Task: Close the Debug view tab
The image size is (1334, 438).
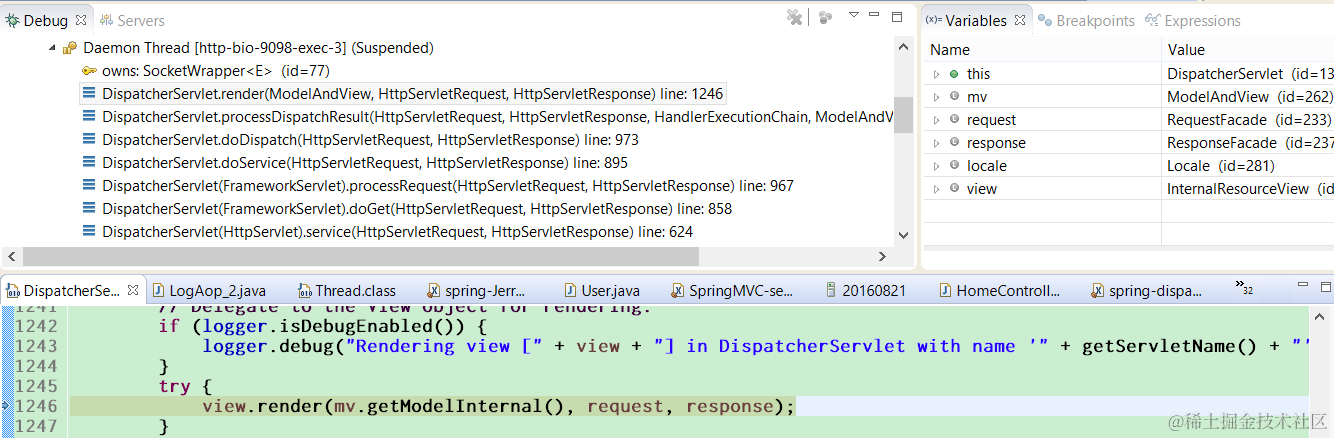Action: pos(81,20)
